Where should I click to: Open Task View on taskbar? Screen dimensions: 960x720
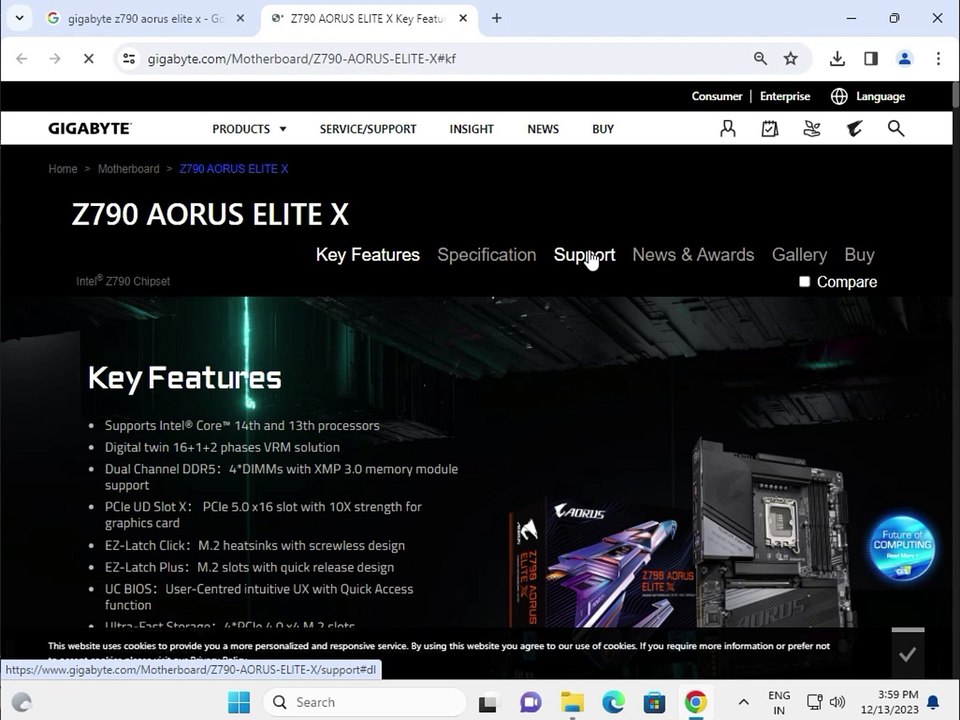[x=487, y=702]
